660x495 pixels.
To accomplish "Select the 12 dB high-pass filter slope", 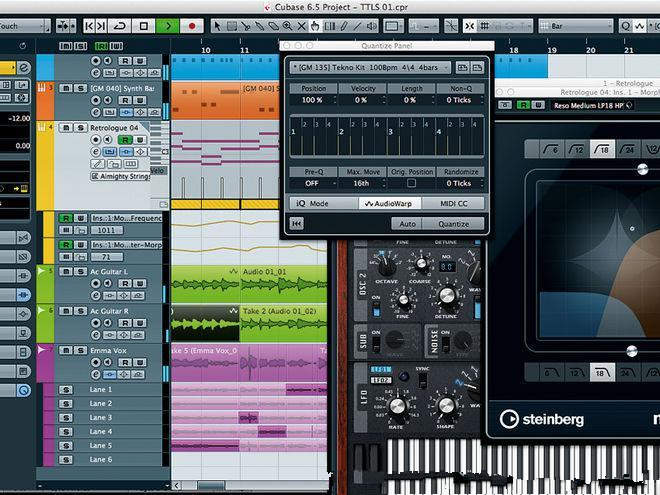I will [576, 149].
